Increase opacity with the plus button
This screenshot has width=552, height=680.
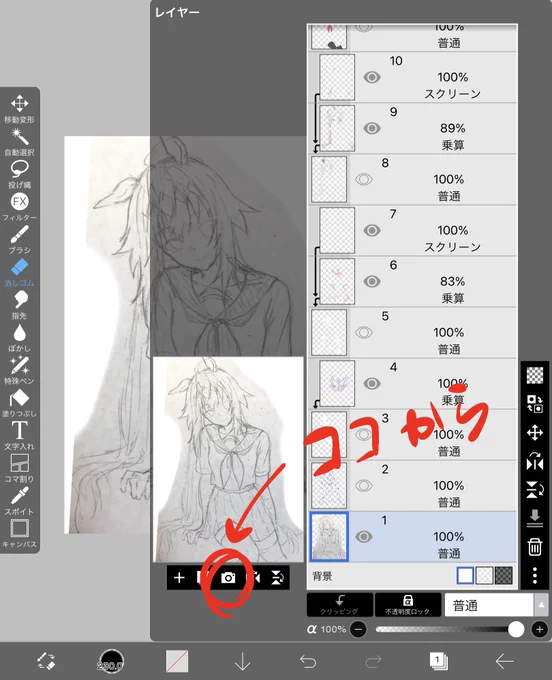[539, 629]
